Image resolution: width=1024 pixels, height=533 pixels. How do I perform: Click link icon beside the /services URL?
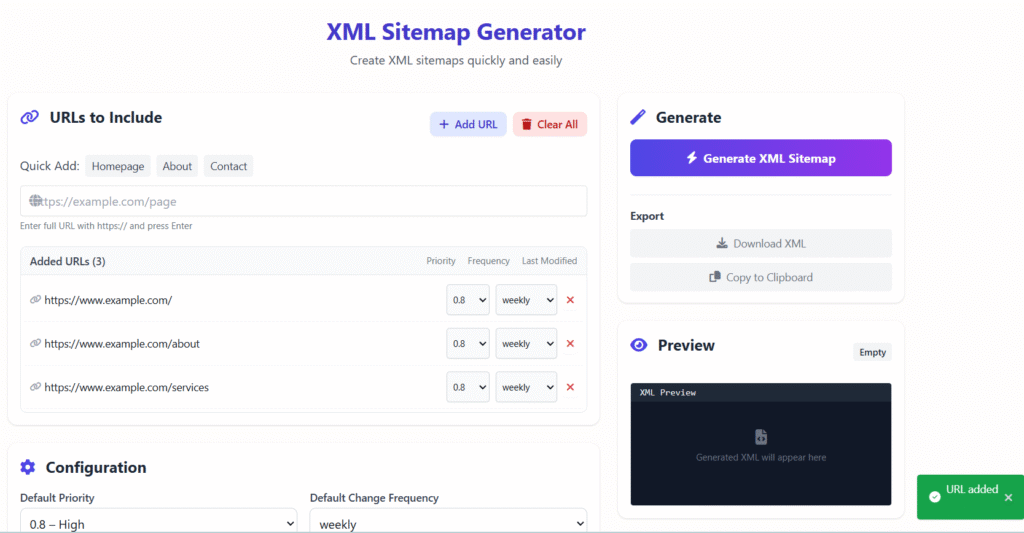point(35,387)
